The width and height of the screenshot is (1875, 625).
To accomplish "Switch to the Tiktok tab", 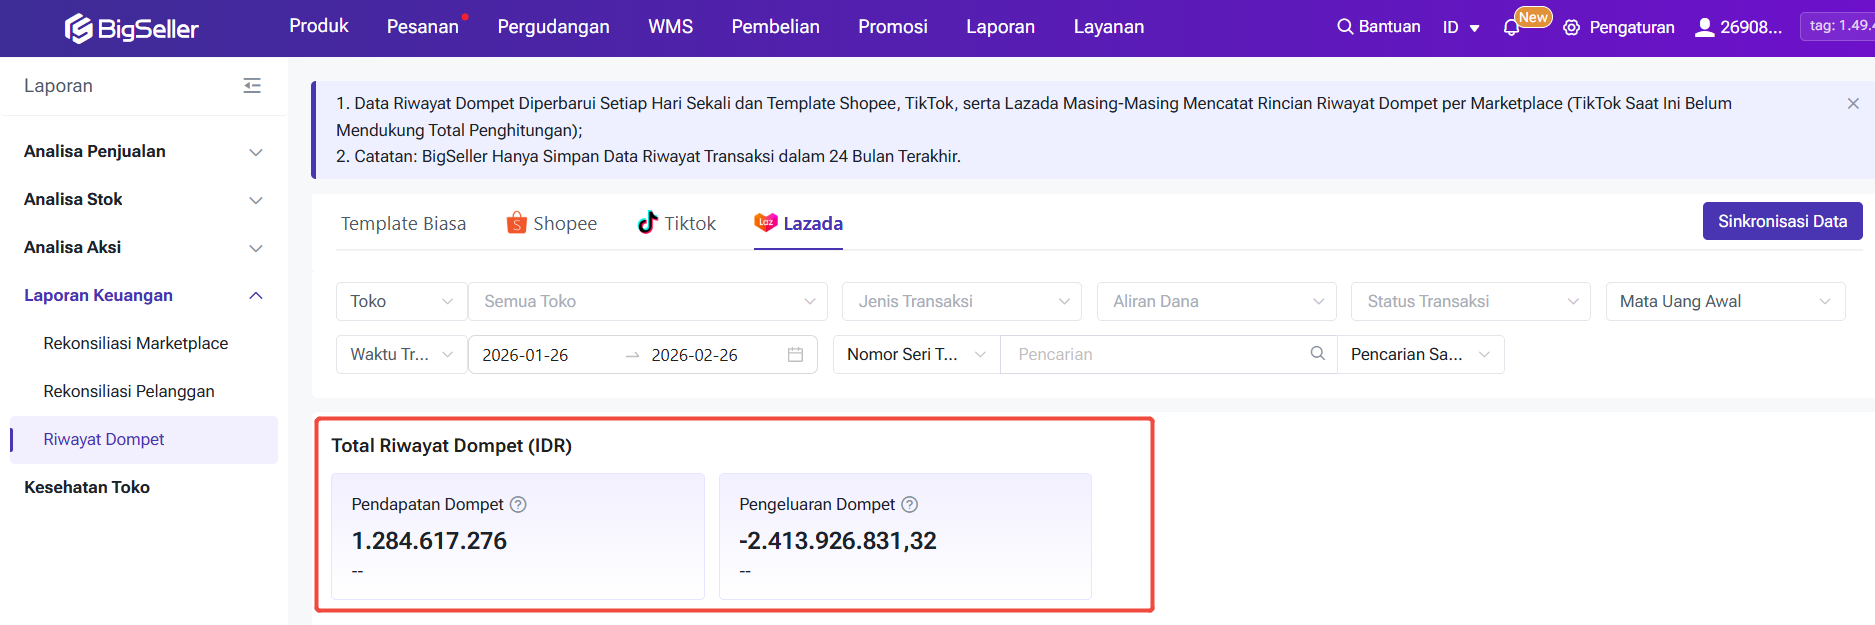I will pos(677,224).
